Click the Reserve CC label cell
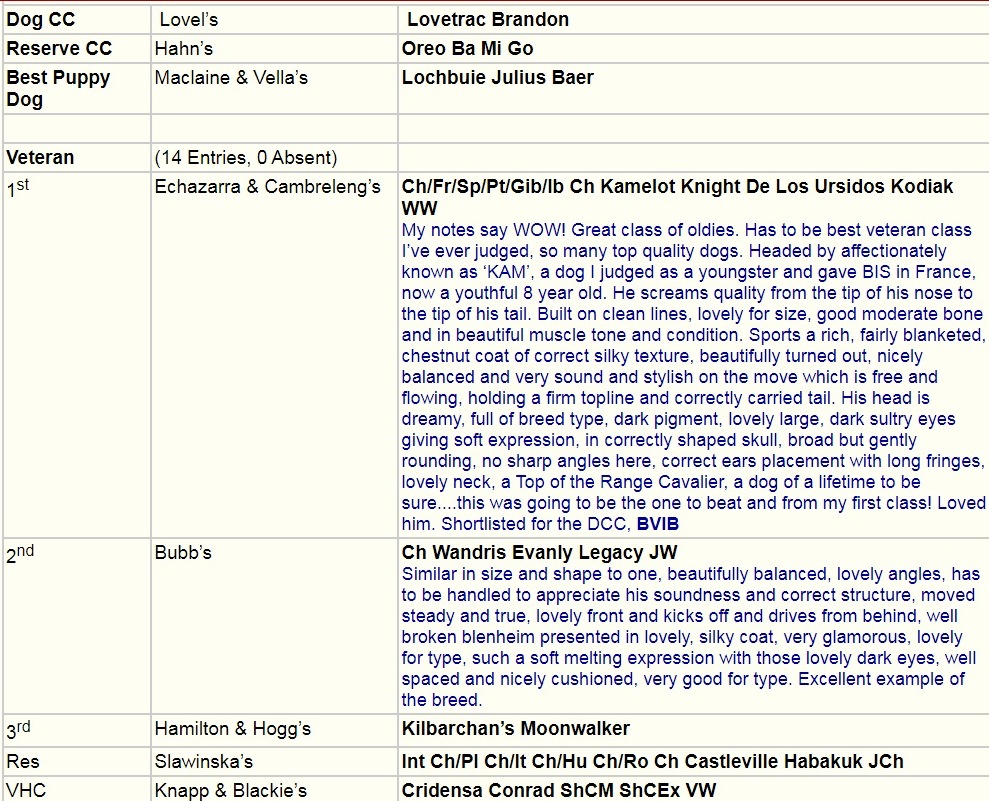This screenshot has height=801, width=989. [60, 49]
